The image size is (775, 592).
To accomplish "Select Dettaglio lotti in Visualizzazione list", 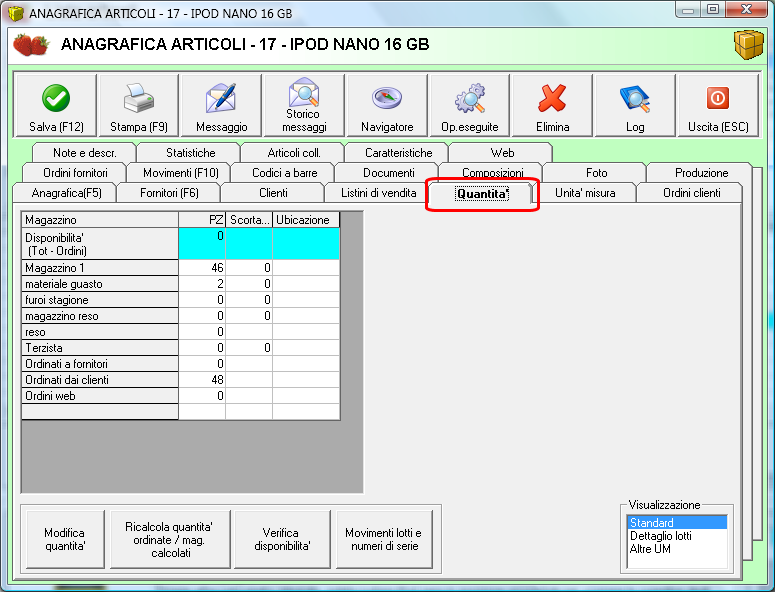I will tap(677, 536).
